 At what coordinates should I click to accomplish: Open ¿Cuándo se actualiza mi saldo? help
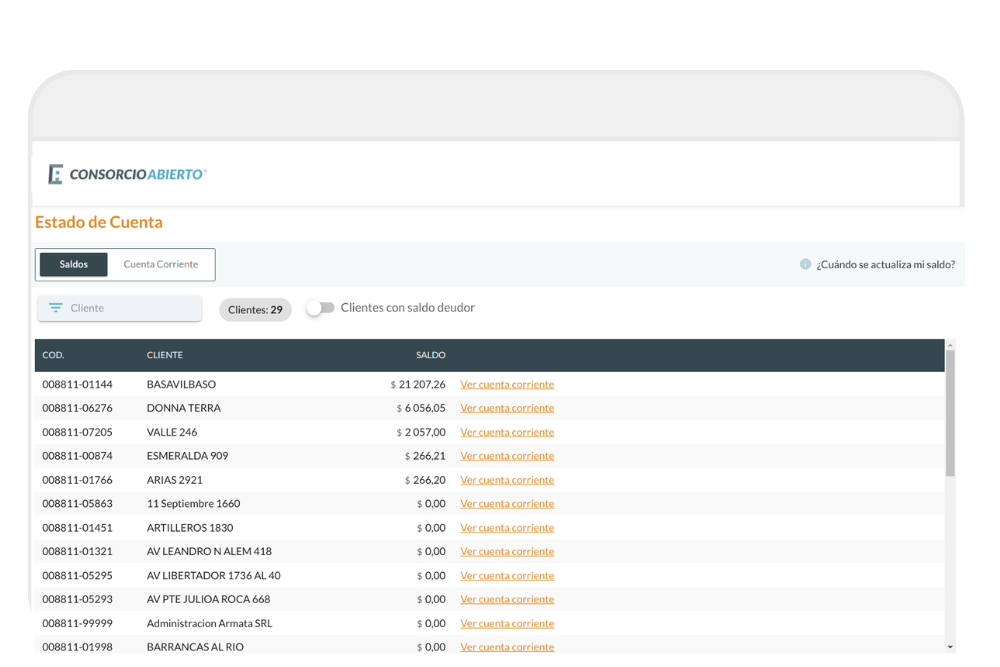pyautogui.click(x=885, y=264)
